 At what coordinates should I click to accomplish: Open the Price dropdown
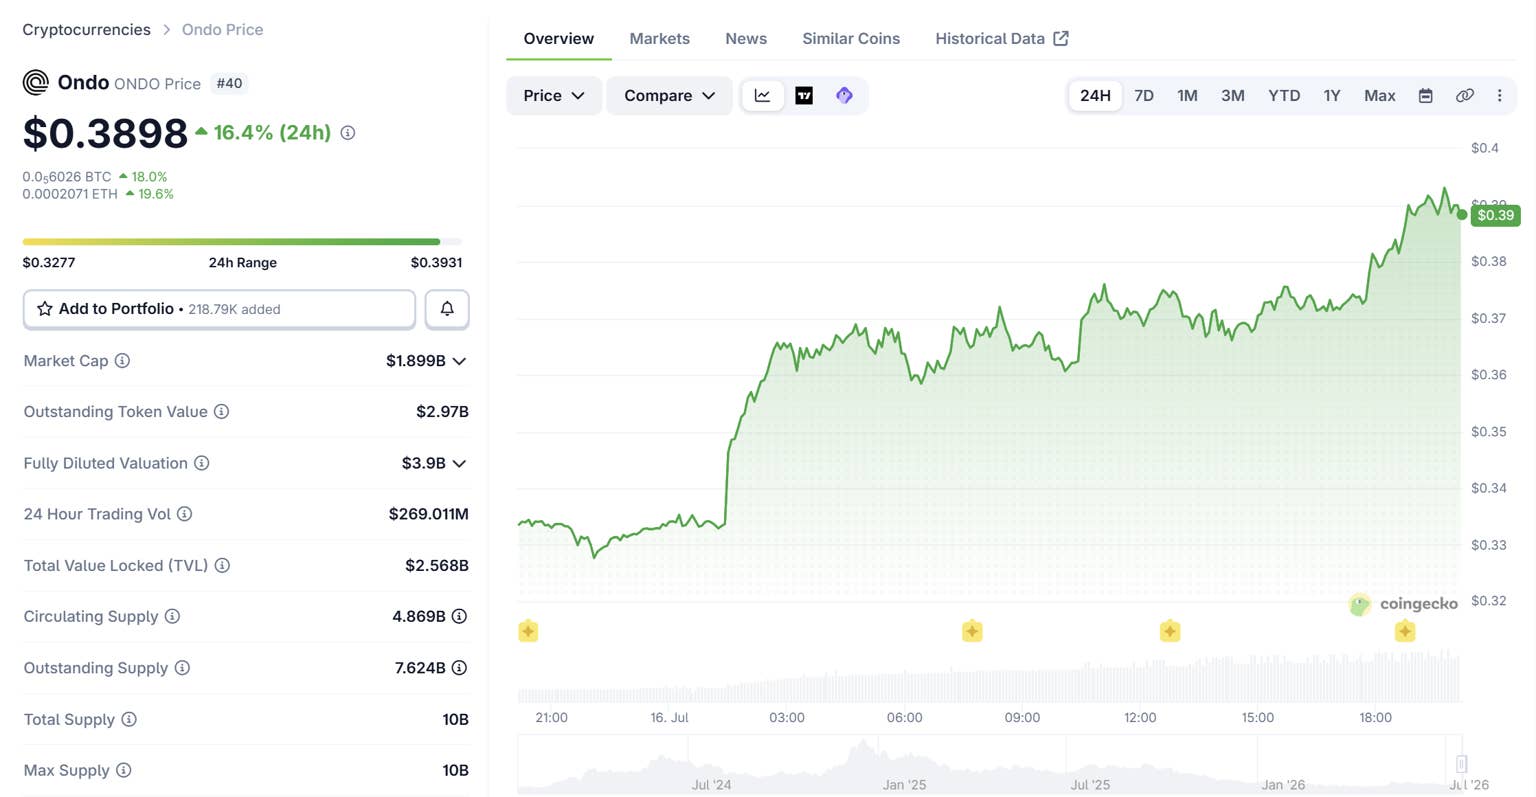(x=554, y=96)
